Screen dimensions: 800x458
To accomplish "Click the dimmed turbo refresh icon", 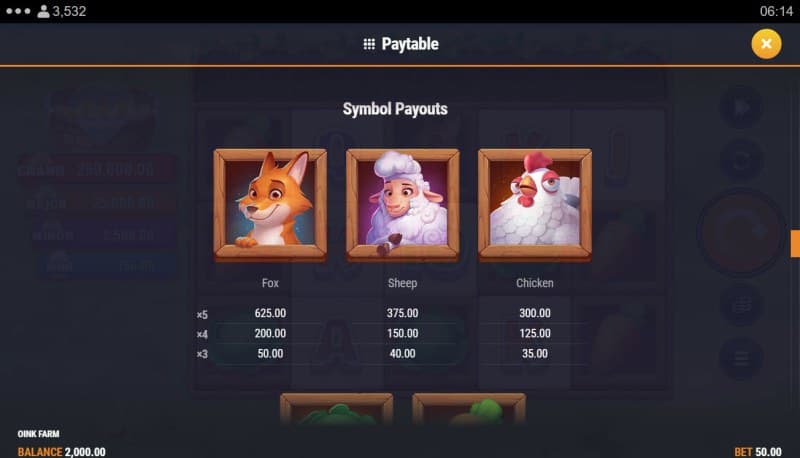I will tap(741, 160).
